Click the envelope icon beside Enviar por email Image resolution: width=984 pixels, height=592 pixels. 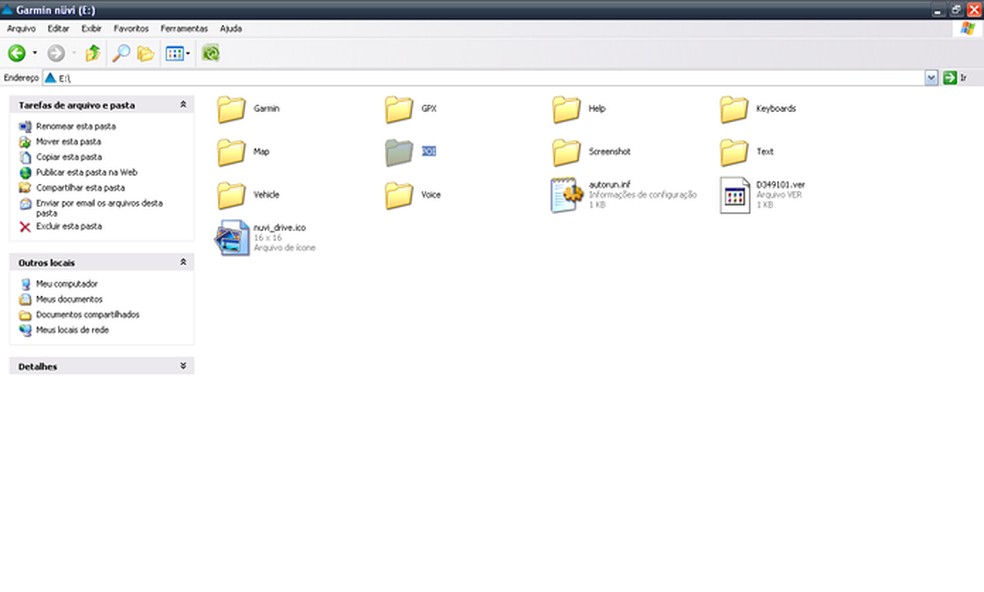pyautogui.click(x=25, y=204)
